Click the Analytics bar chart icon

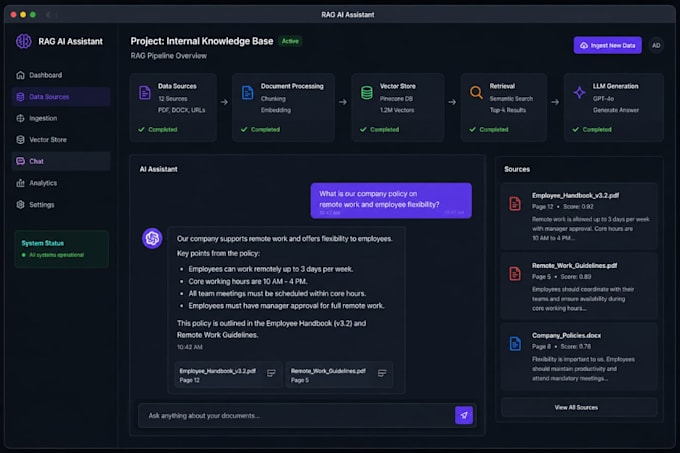(x=20, y=183)
